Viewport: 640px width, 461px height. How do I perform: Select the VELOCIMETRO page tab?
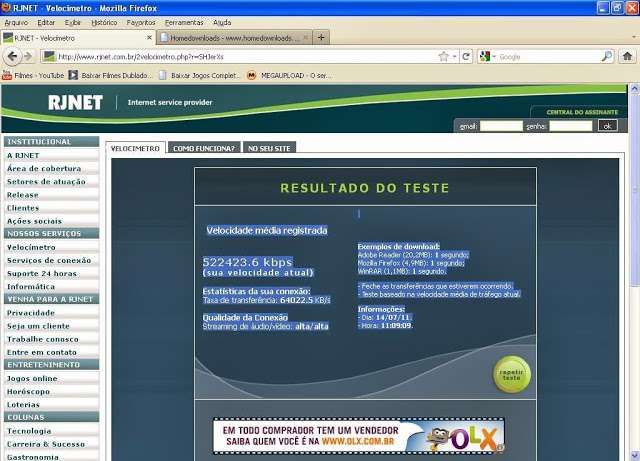[x=135, y=148]
